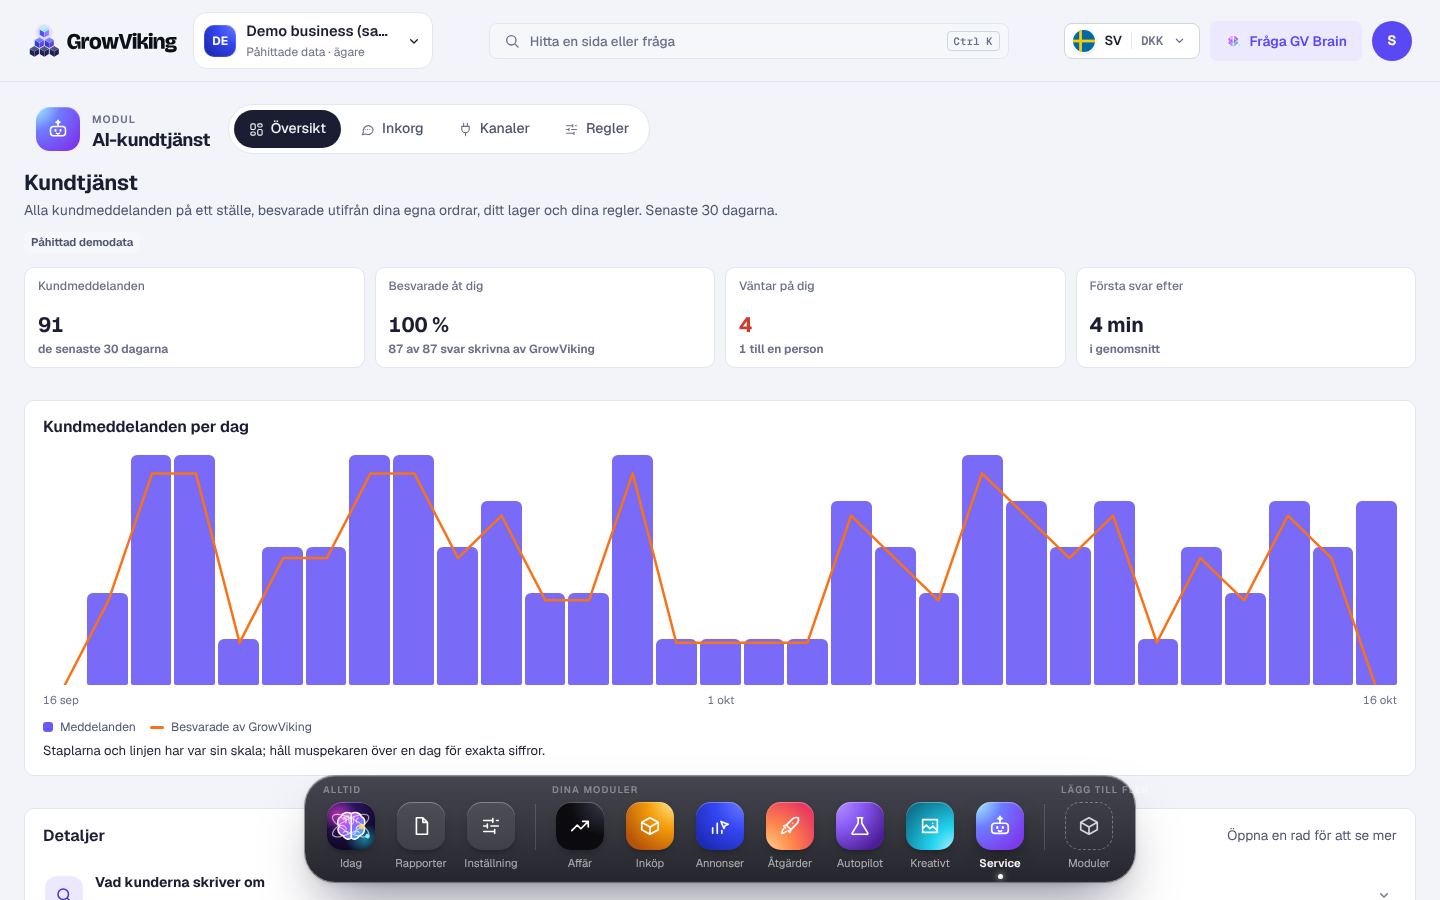Open the Affär module icon
Image resolution: width=1440 pixels, height=900 pixels.
580,826
